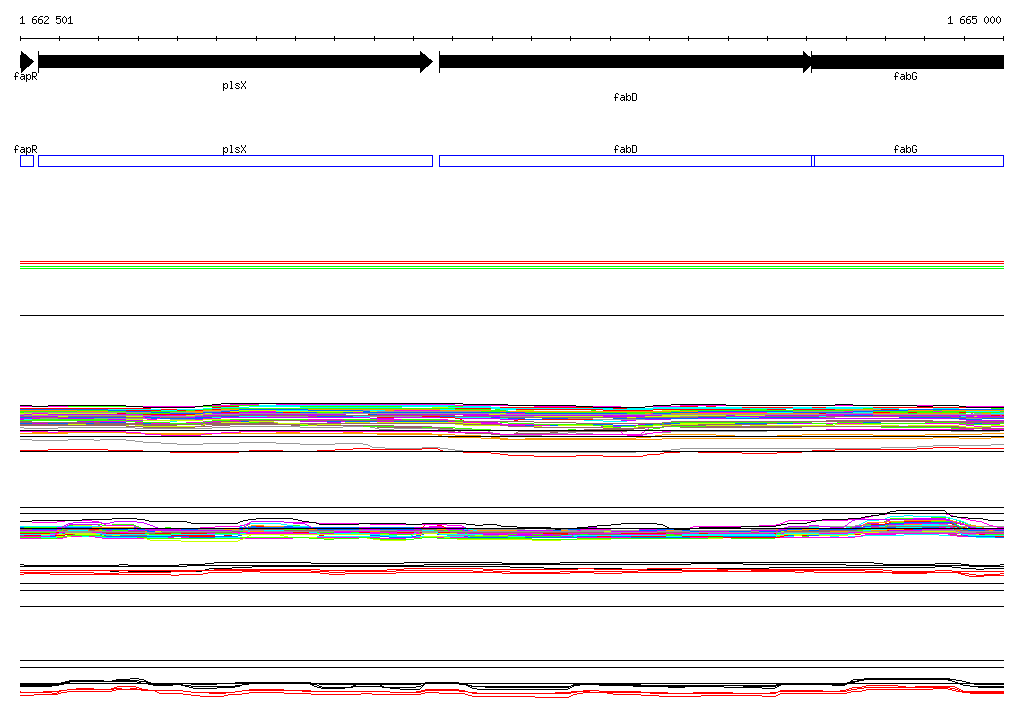
Task: Select the fabD blue outlined box
Action: [x=625, y=161]
